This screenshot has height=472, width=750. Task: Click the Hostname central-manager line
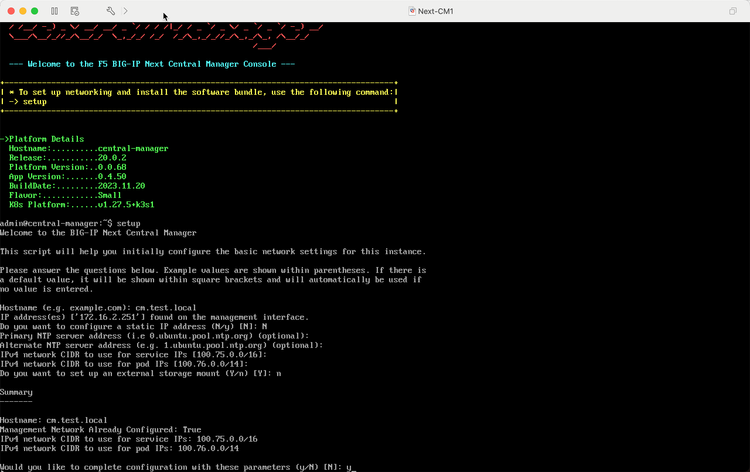pos(88,148)
